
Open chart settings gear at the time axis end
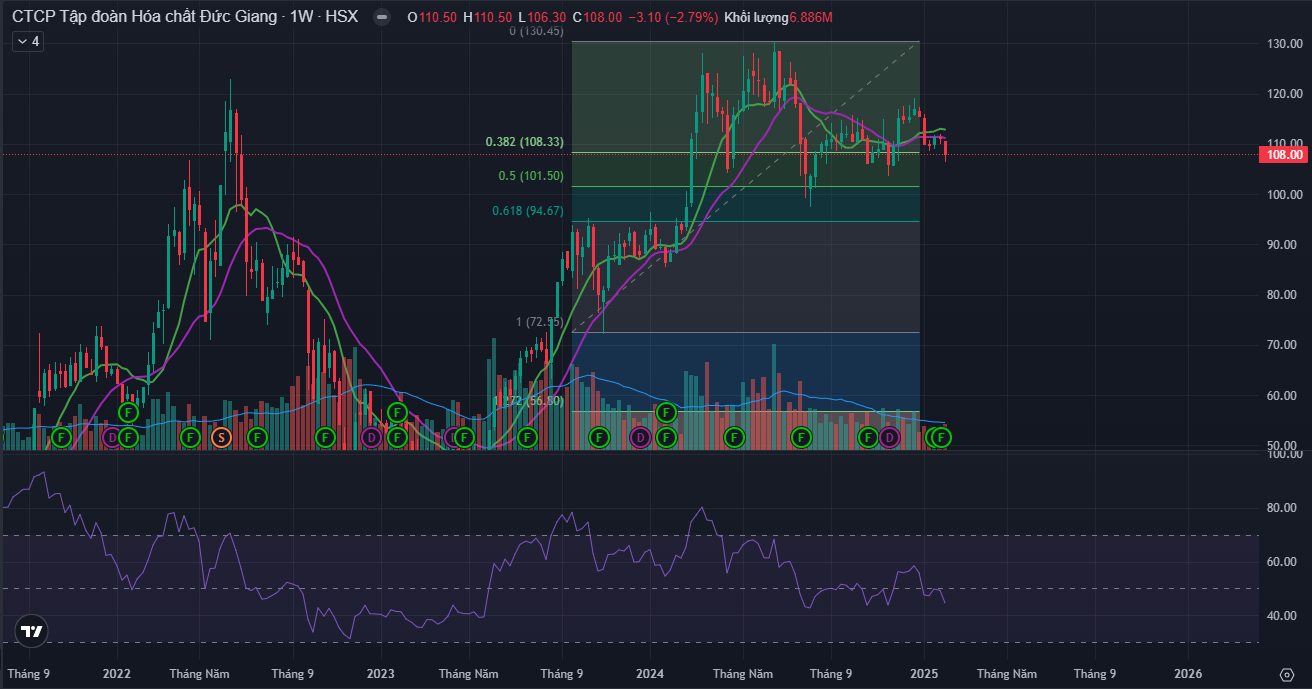pos(1286,674)
